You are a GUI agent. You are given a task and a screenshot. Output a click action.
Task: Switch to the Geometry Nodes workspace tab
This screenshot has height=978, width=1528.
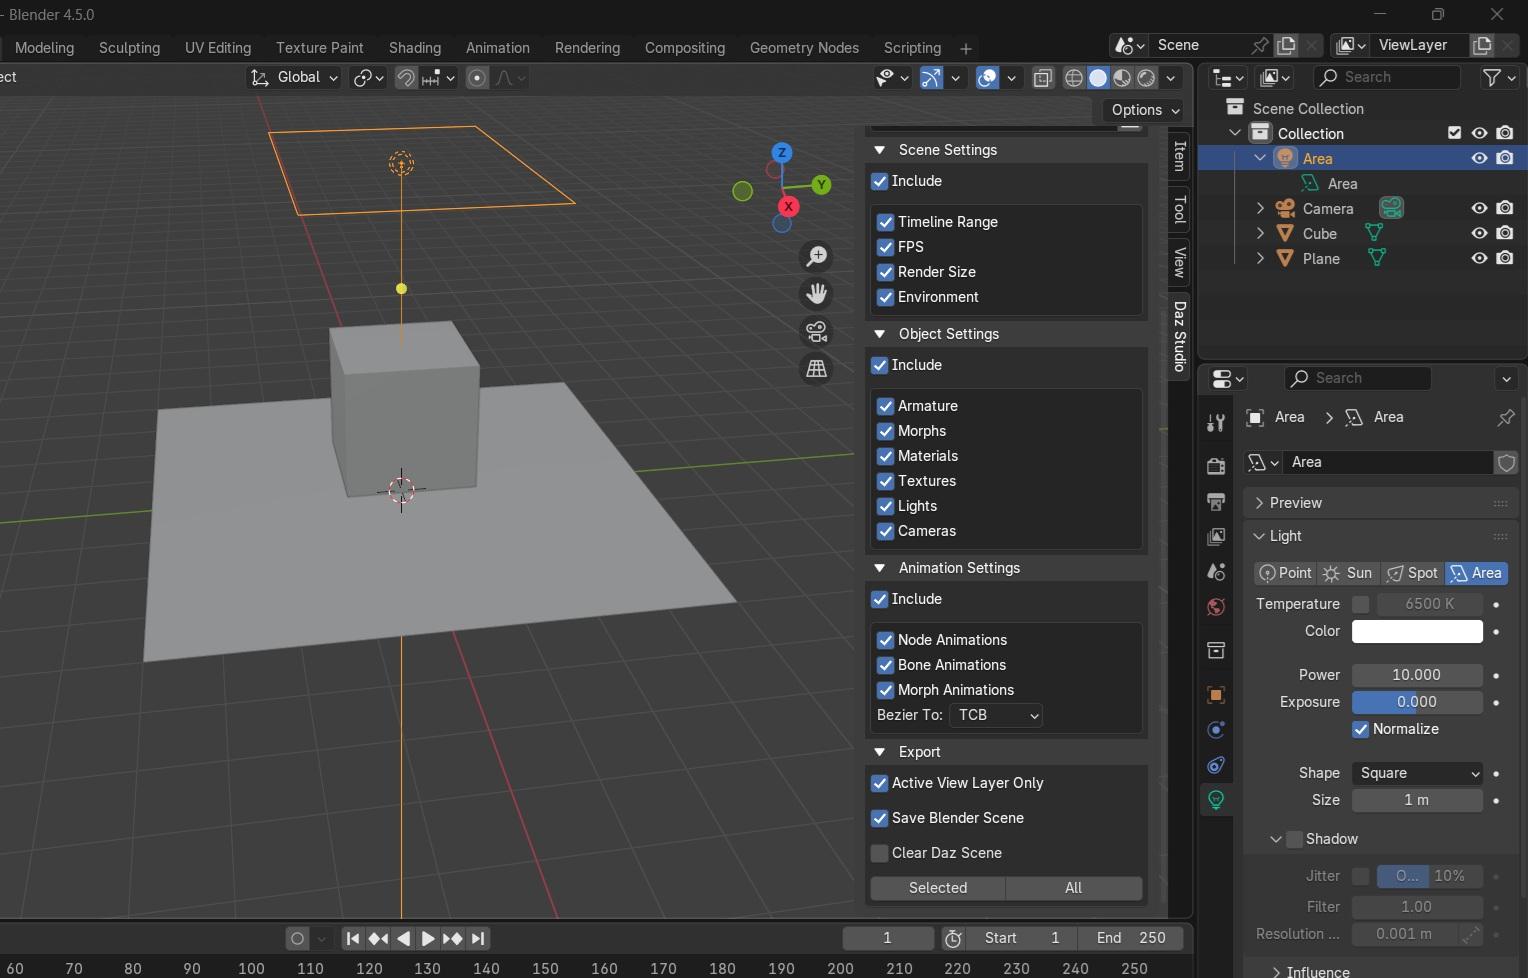pyautogui.click(x=804, y=48)
